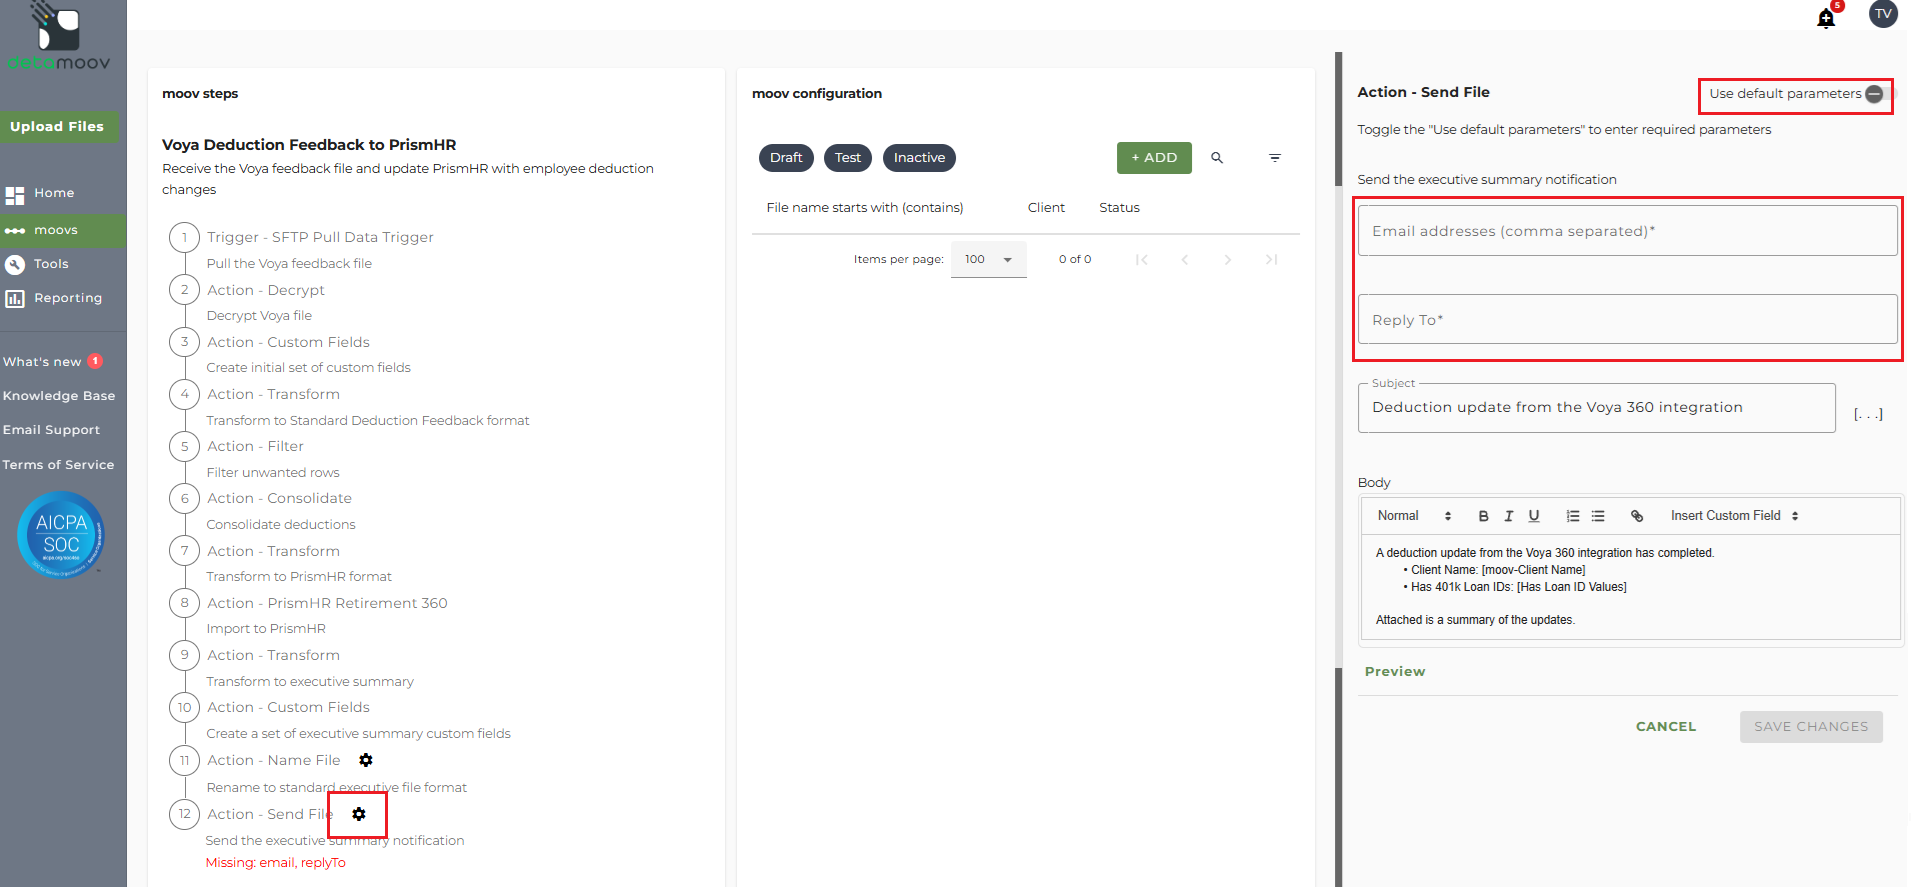The image size is (1911, 887).
Task: Click the Subject input field
Action: pyautogui.click(x=1596, y=408)
